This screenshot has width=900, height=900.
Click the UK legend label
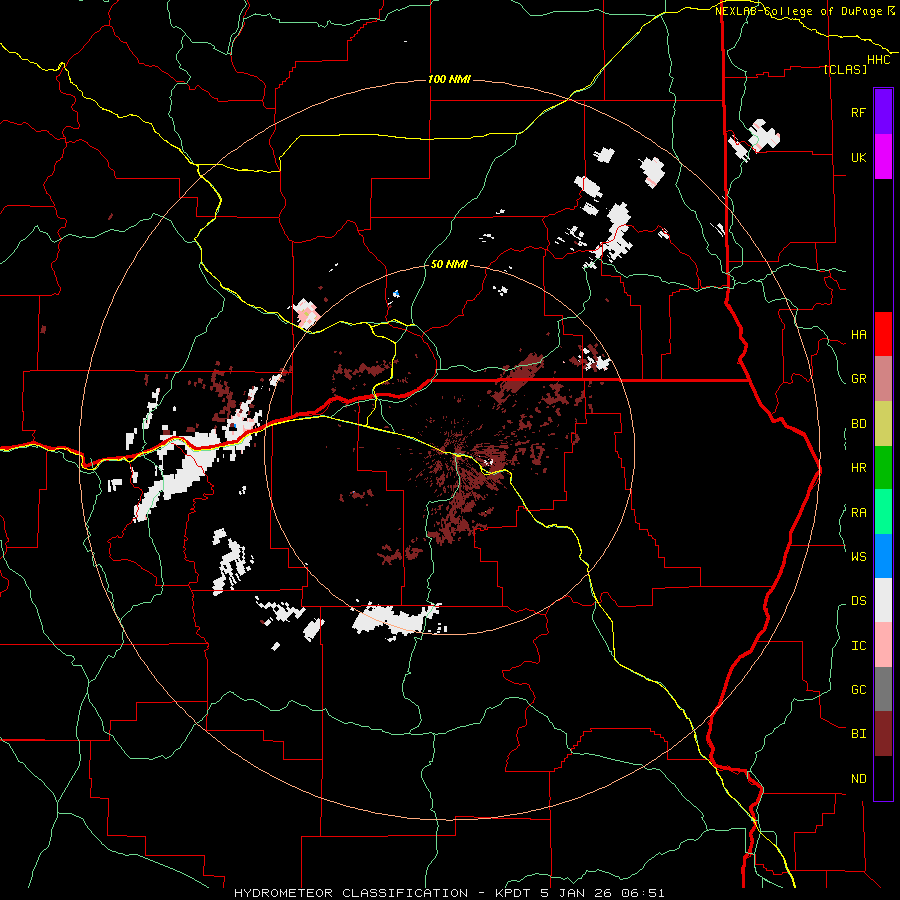pyautogui.click(x=859, y=157)
